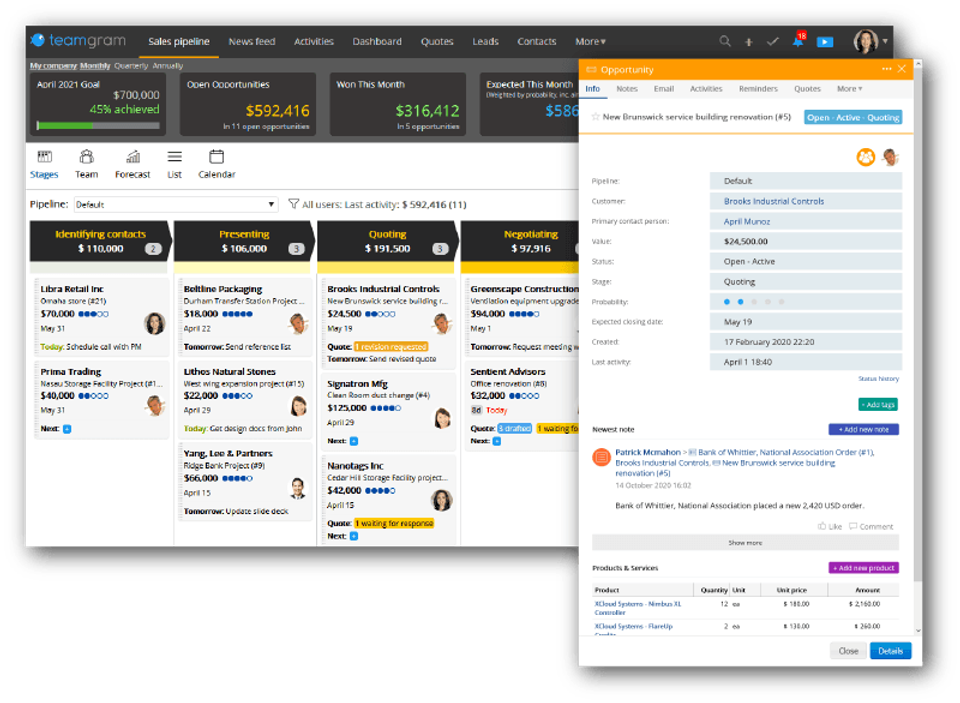This screenshot has height=703, width=960.
Task: Open April Munoz contact link
Action: pyautogui.click(x=747, y=221)
